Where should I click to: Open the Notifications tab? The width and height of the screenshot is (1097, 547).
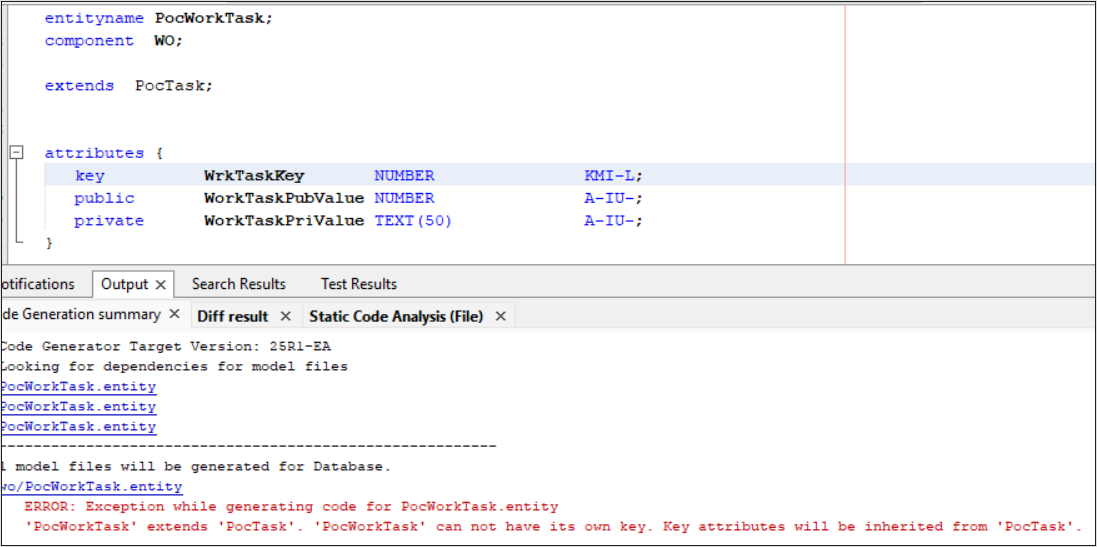[37, 284]
